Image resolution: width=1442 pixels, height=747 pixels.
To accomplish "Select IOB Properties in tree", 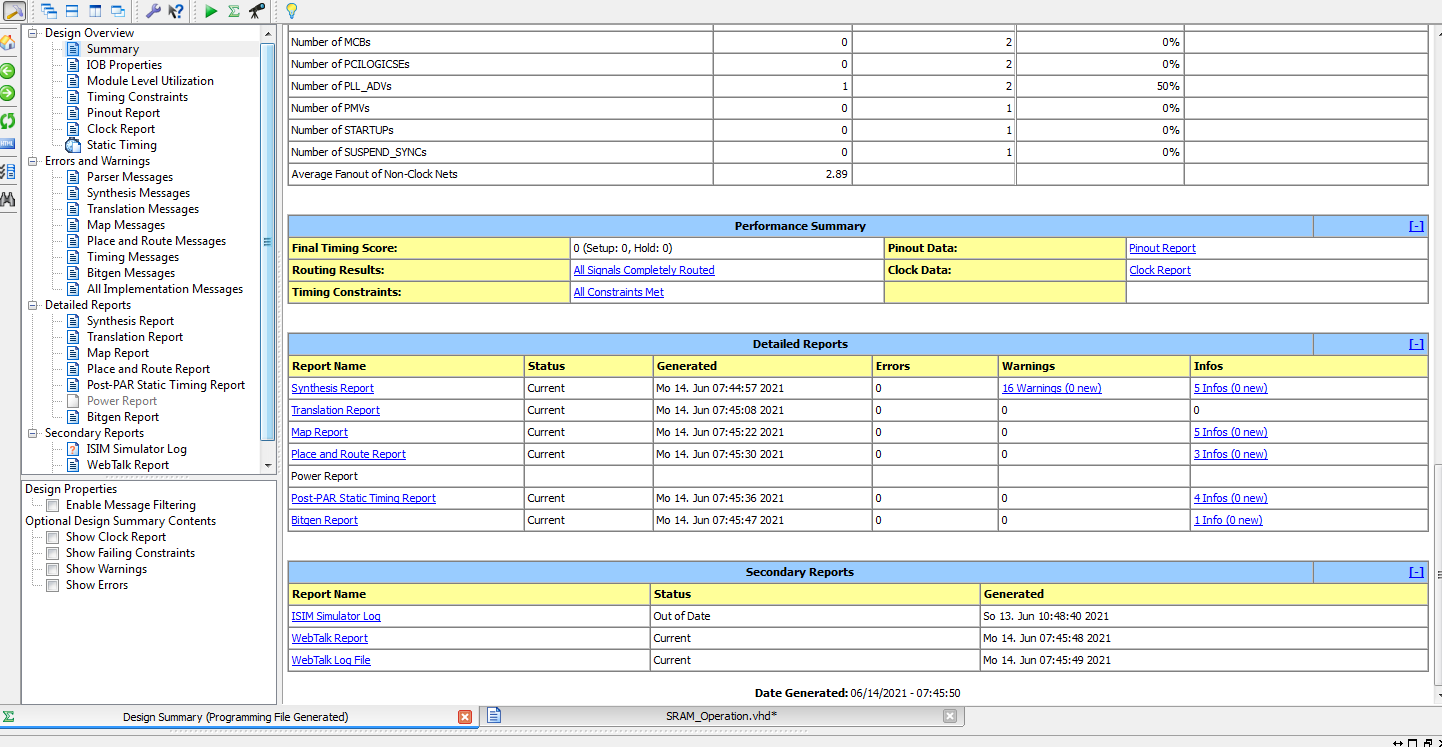I will [124, 65].
